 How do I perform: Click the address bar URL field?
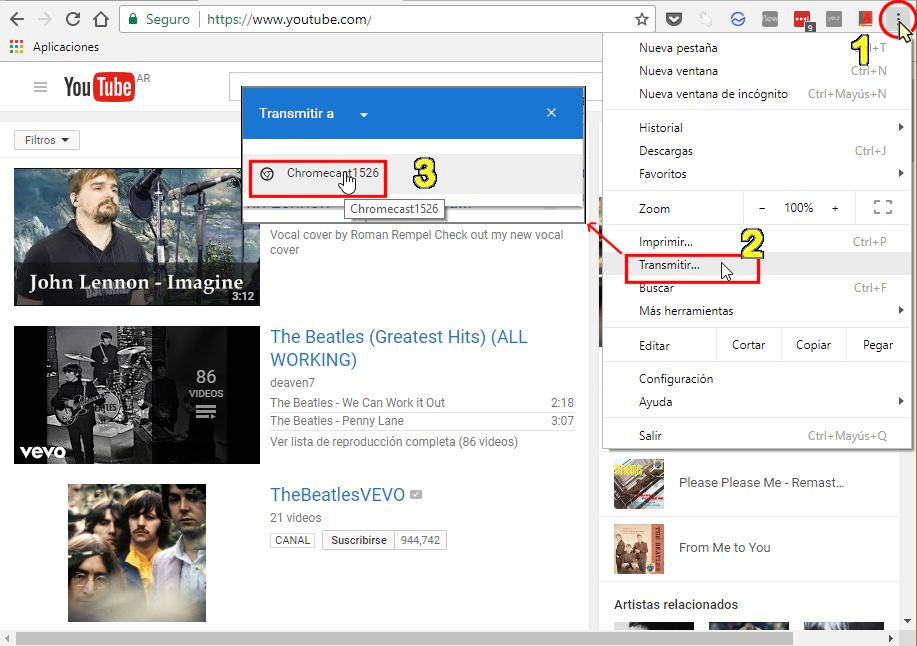387,19
